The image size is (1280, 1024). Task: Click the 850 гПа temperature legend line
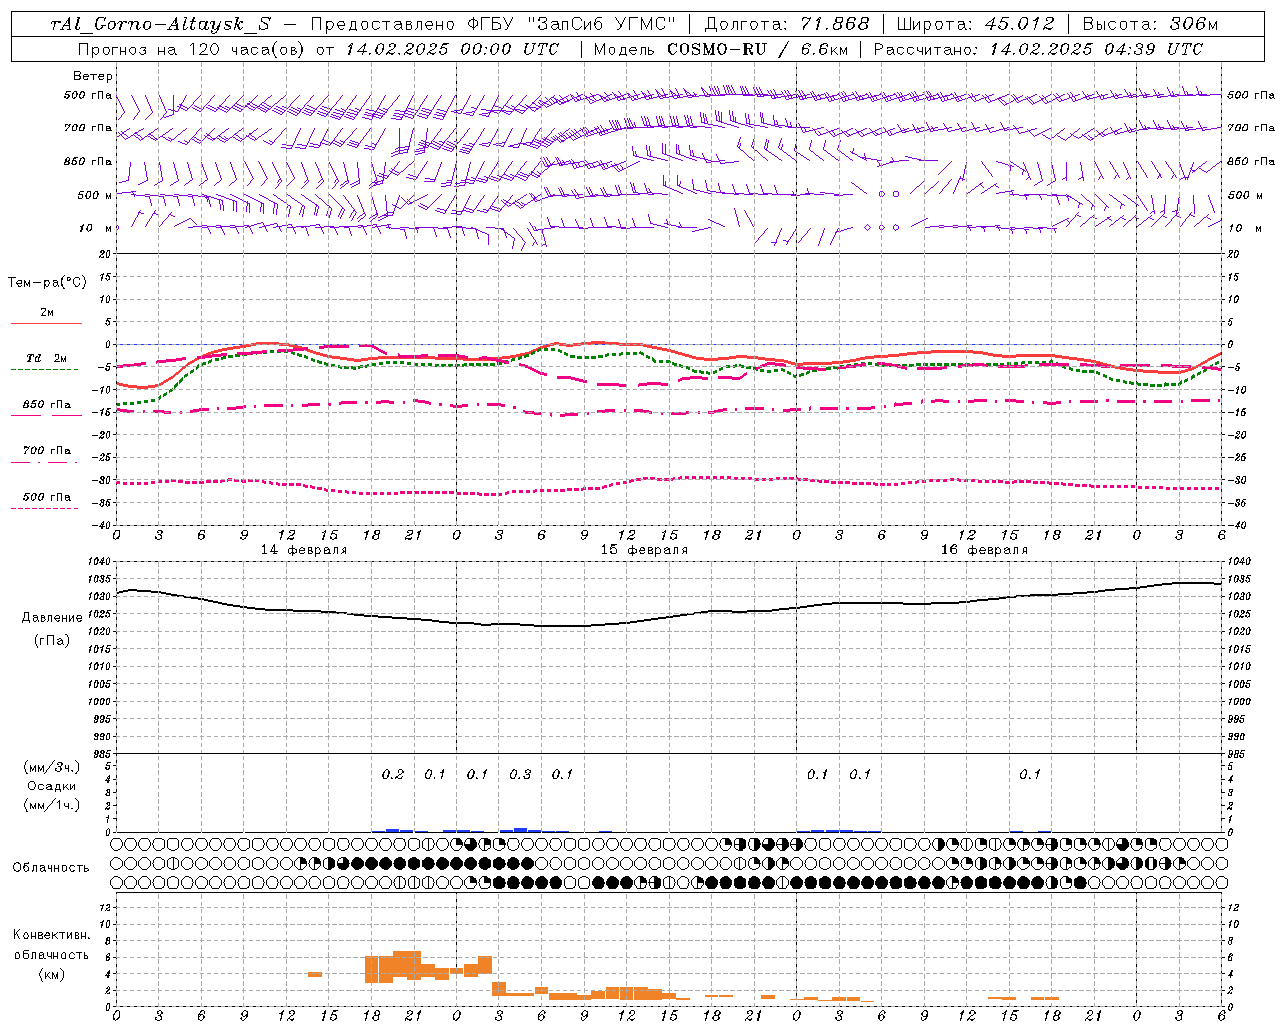tap(46, 414)
